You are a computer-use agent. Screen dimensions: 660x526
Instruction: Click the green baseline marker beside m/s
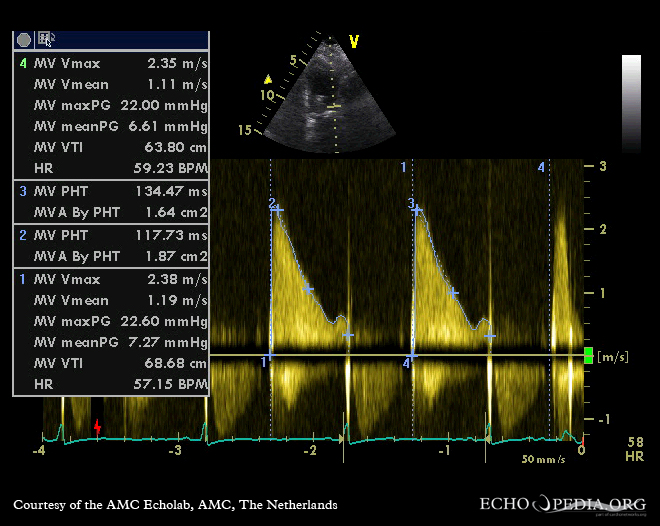pos(589,355)
